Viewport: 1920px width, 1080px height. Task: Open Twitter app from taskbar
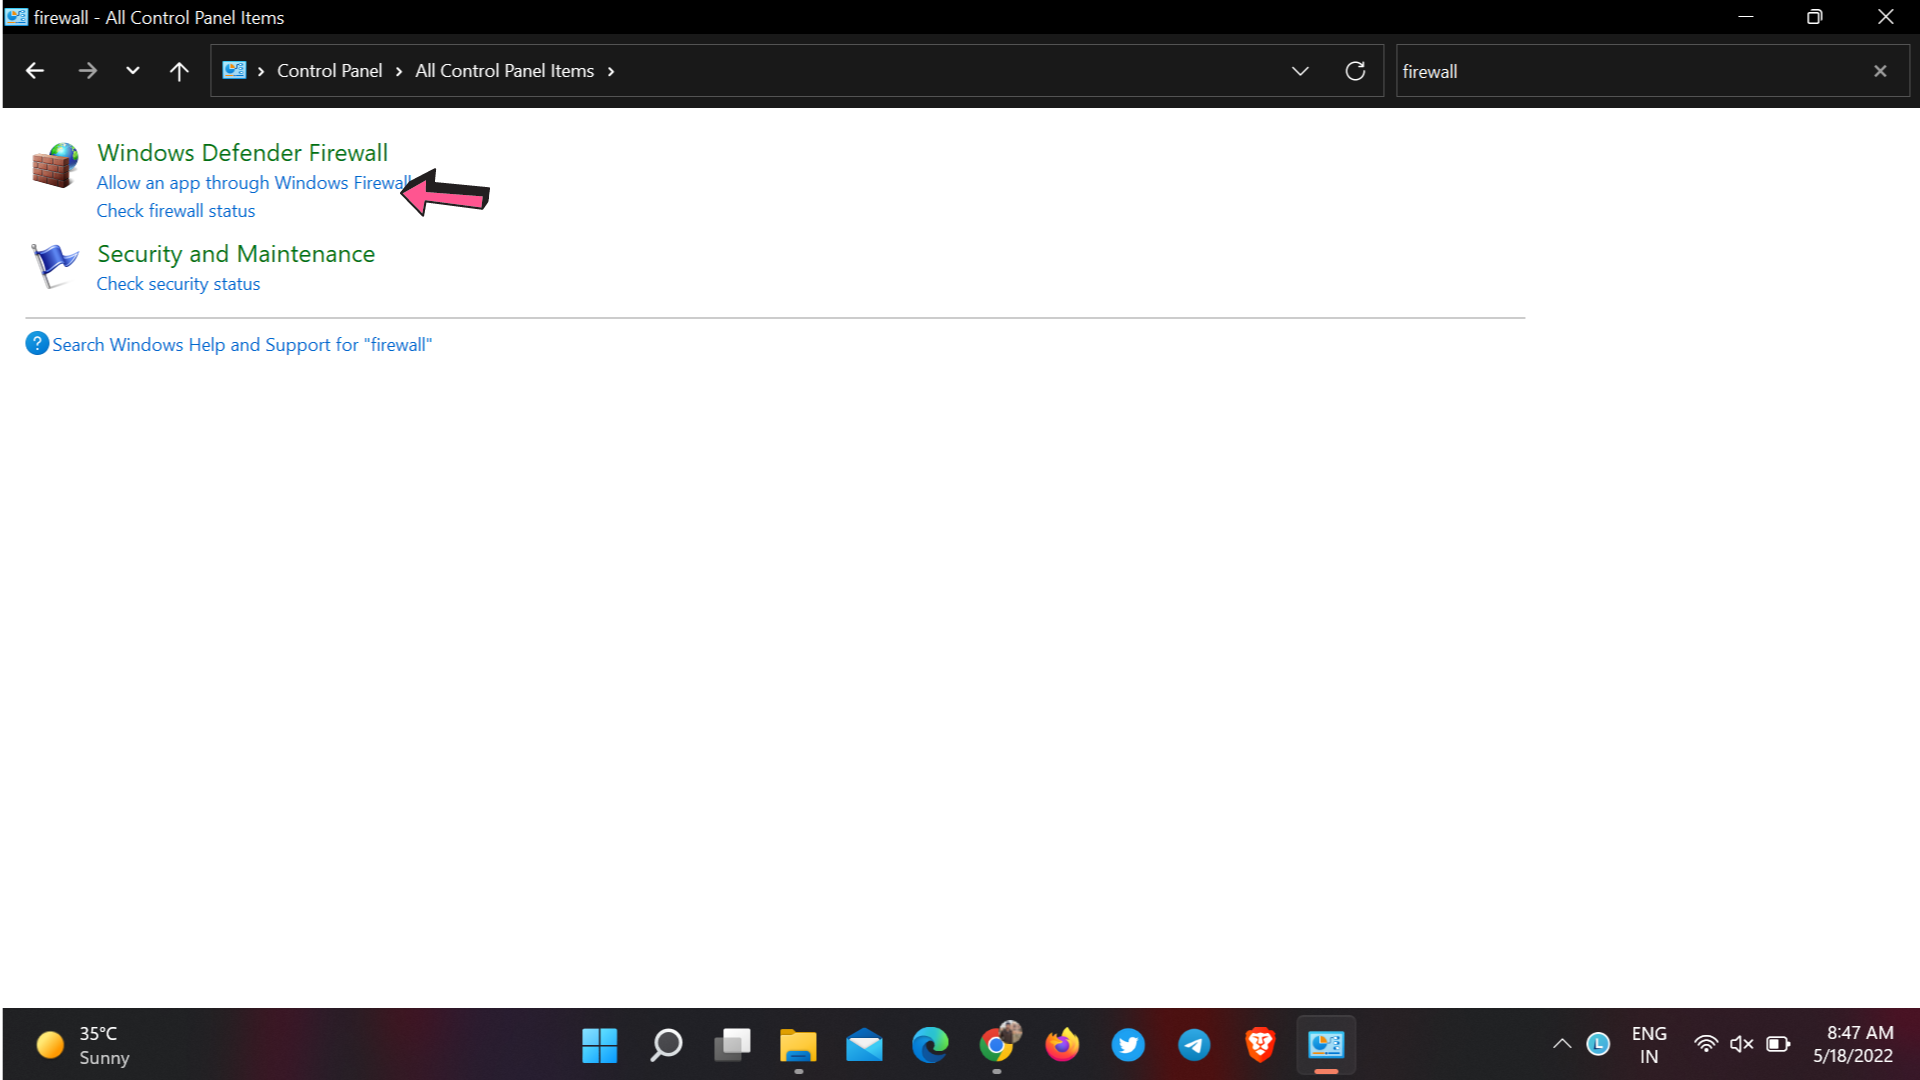coord(1127,1044)
